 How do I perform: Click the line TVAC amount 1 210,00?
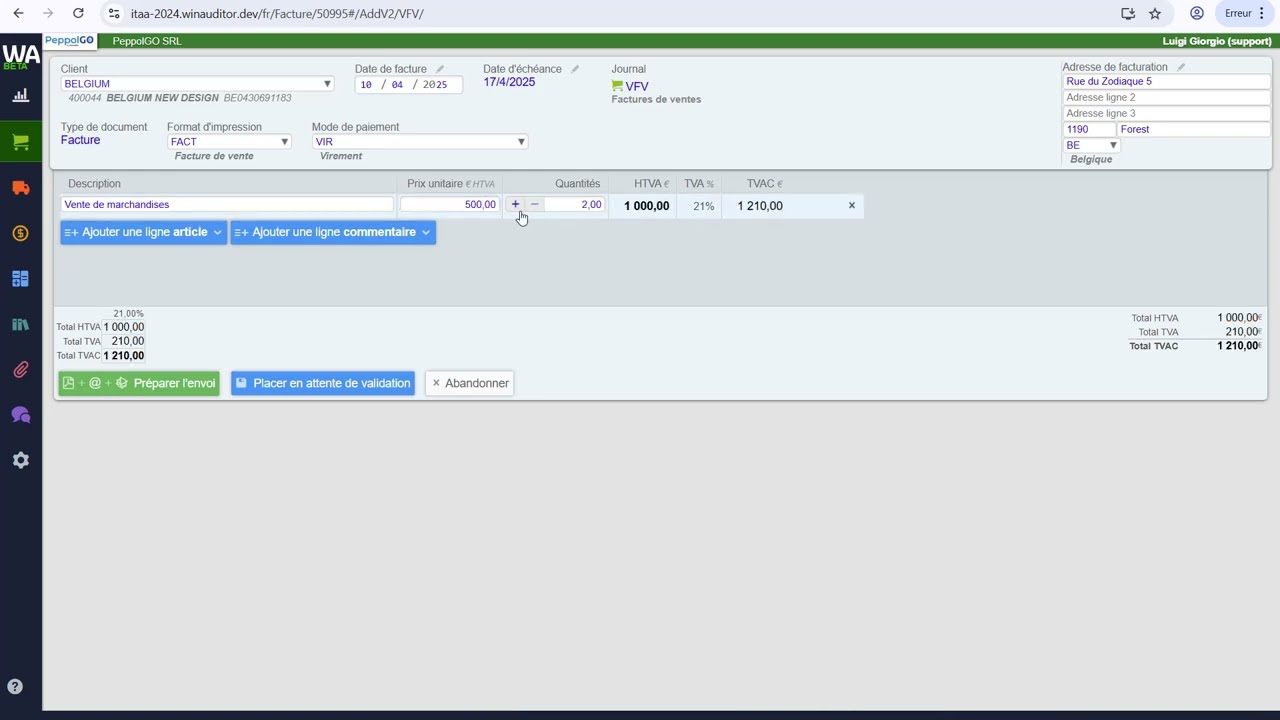tap(760, 206)
